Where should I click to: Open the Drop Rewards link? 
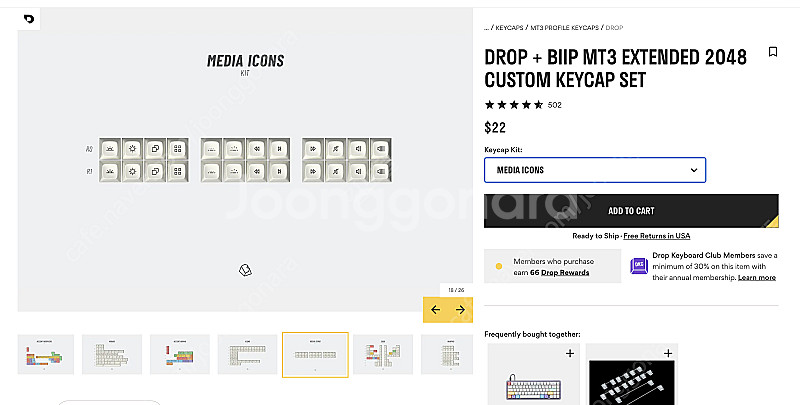(x=567, y=273)
